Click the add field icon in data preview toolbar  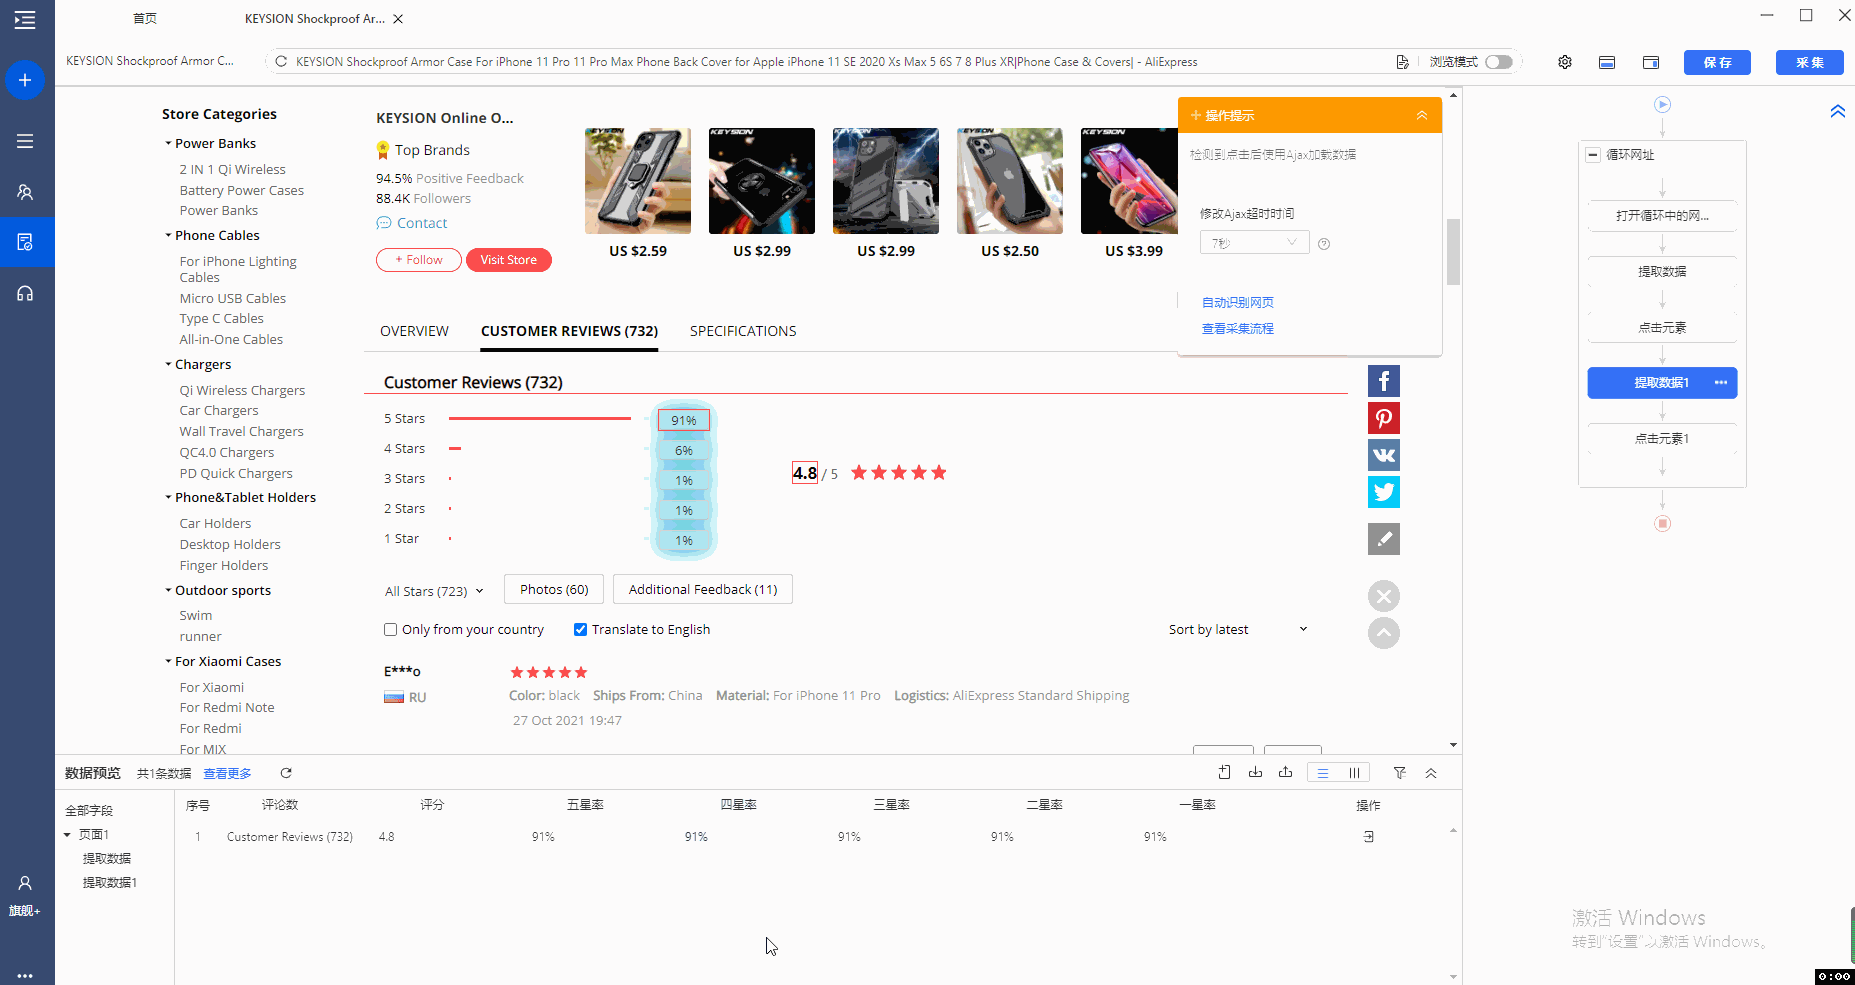click(1225, 772)
